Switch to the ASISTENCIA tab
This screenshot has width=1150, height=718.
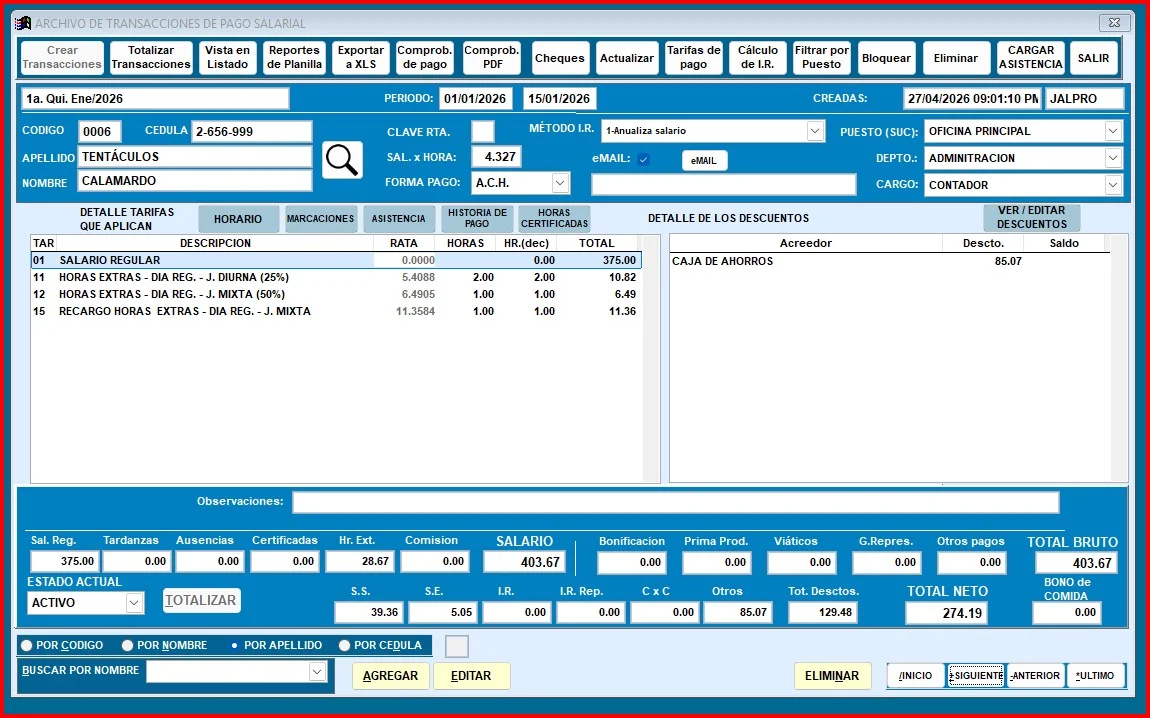coord(398,219)
